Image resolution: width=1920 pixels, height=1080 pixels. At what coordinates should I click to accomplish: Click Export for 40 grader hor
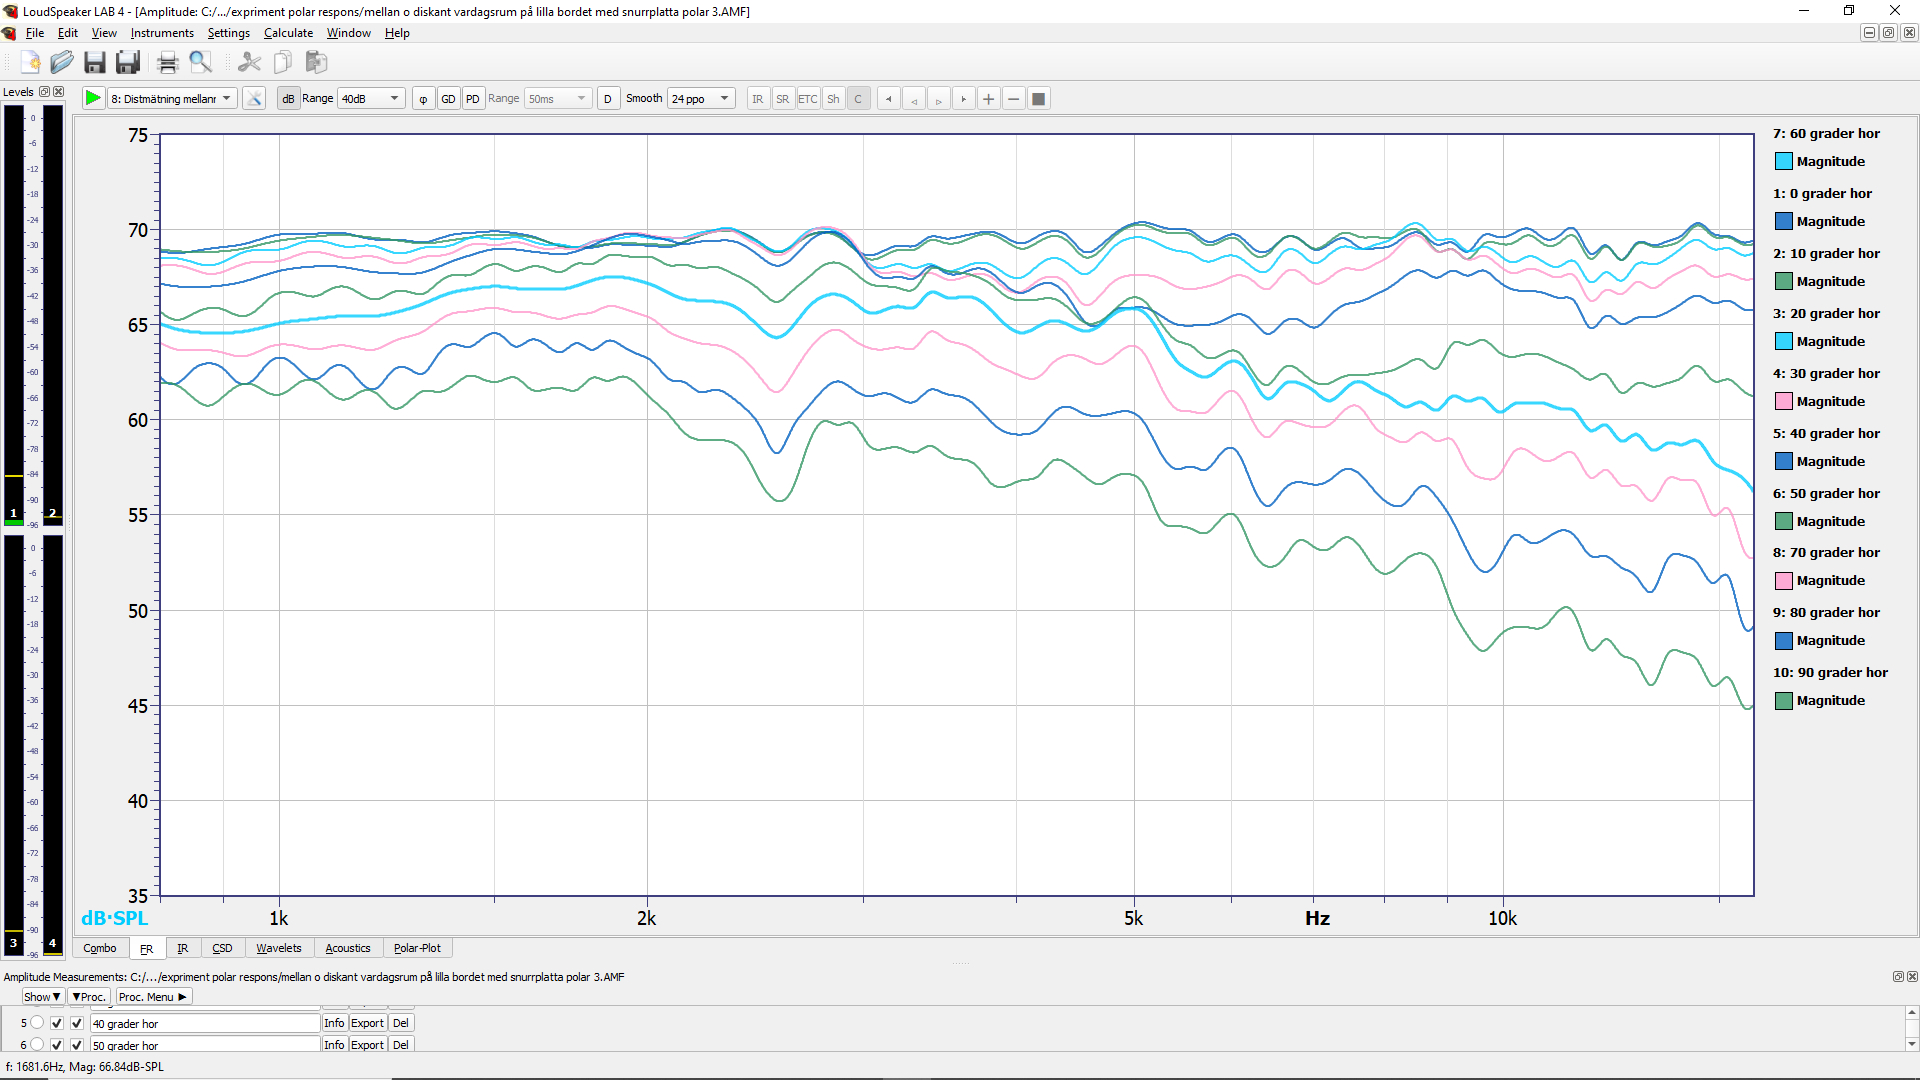coord(367,1023)
